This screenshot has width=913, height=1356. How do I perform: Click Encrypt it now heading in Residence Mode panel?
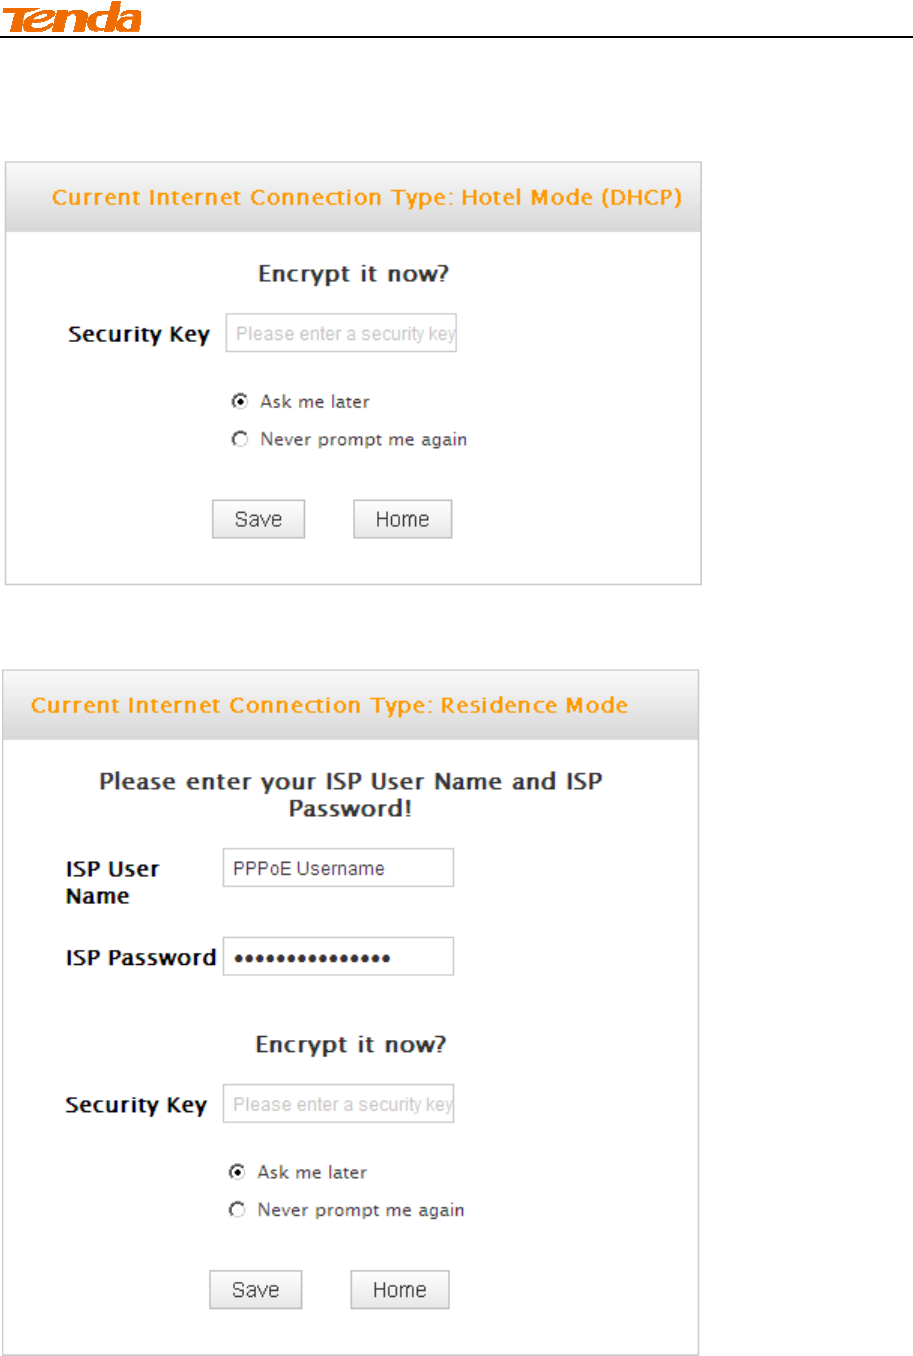(x=350, y=1045)
